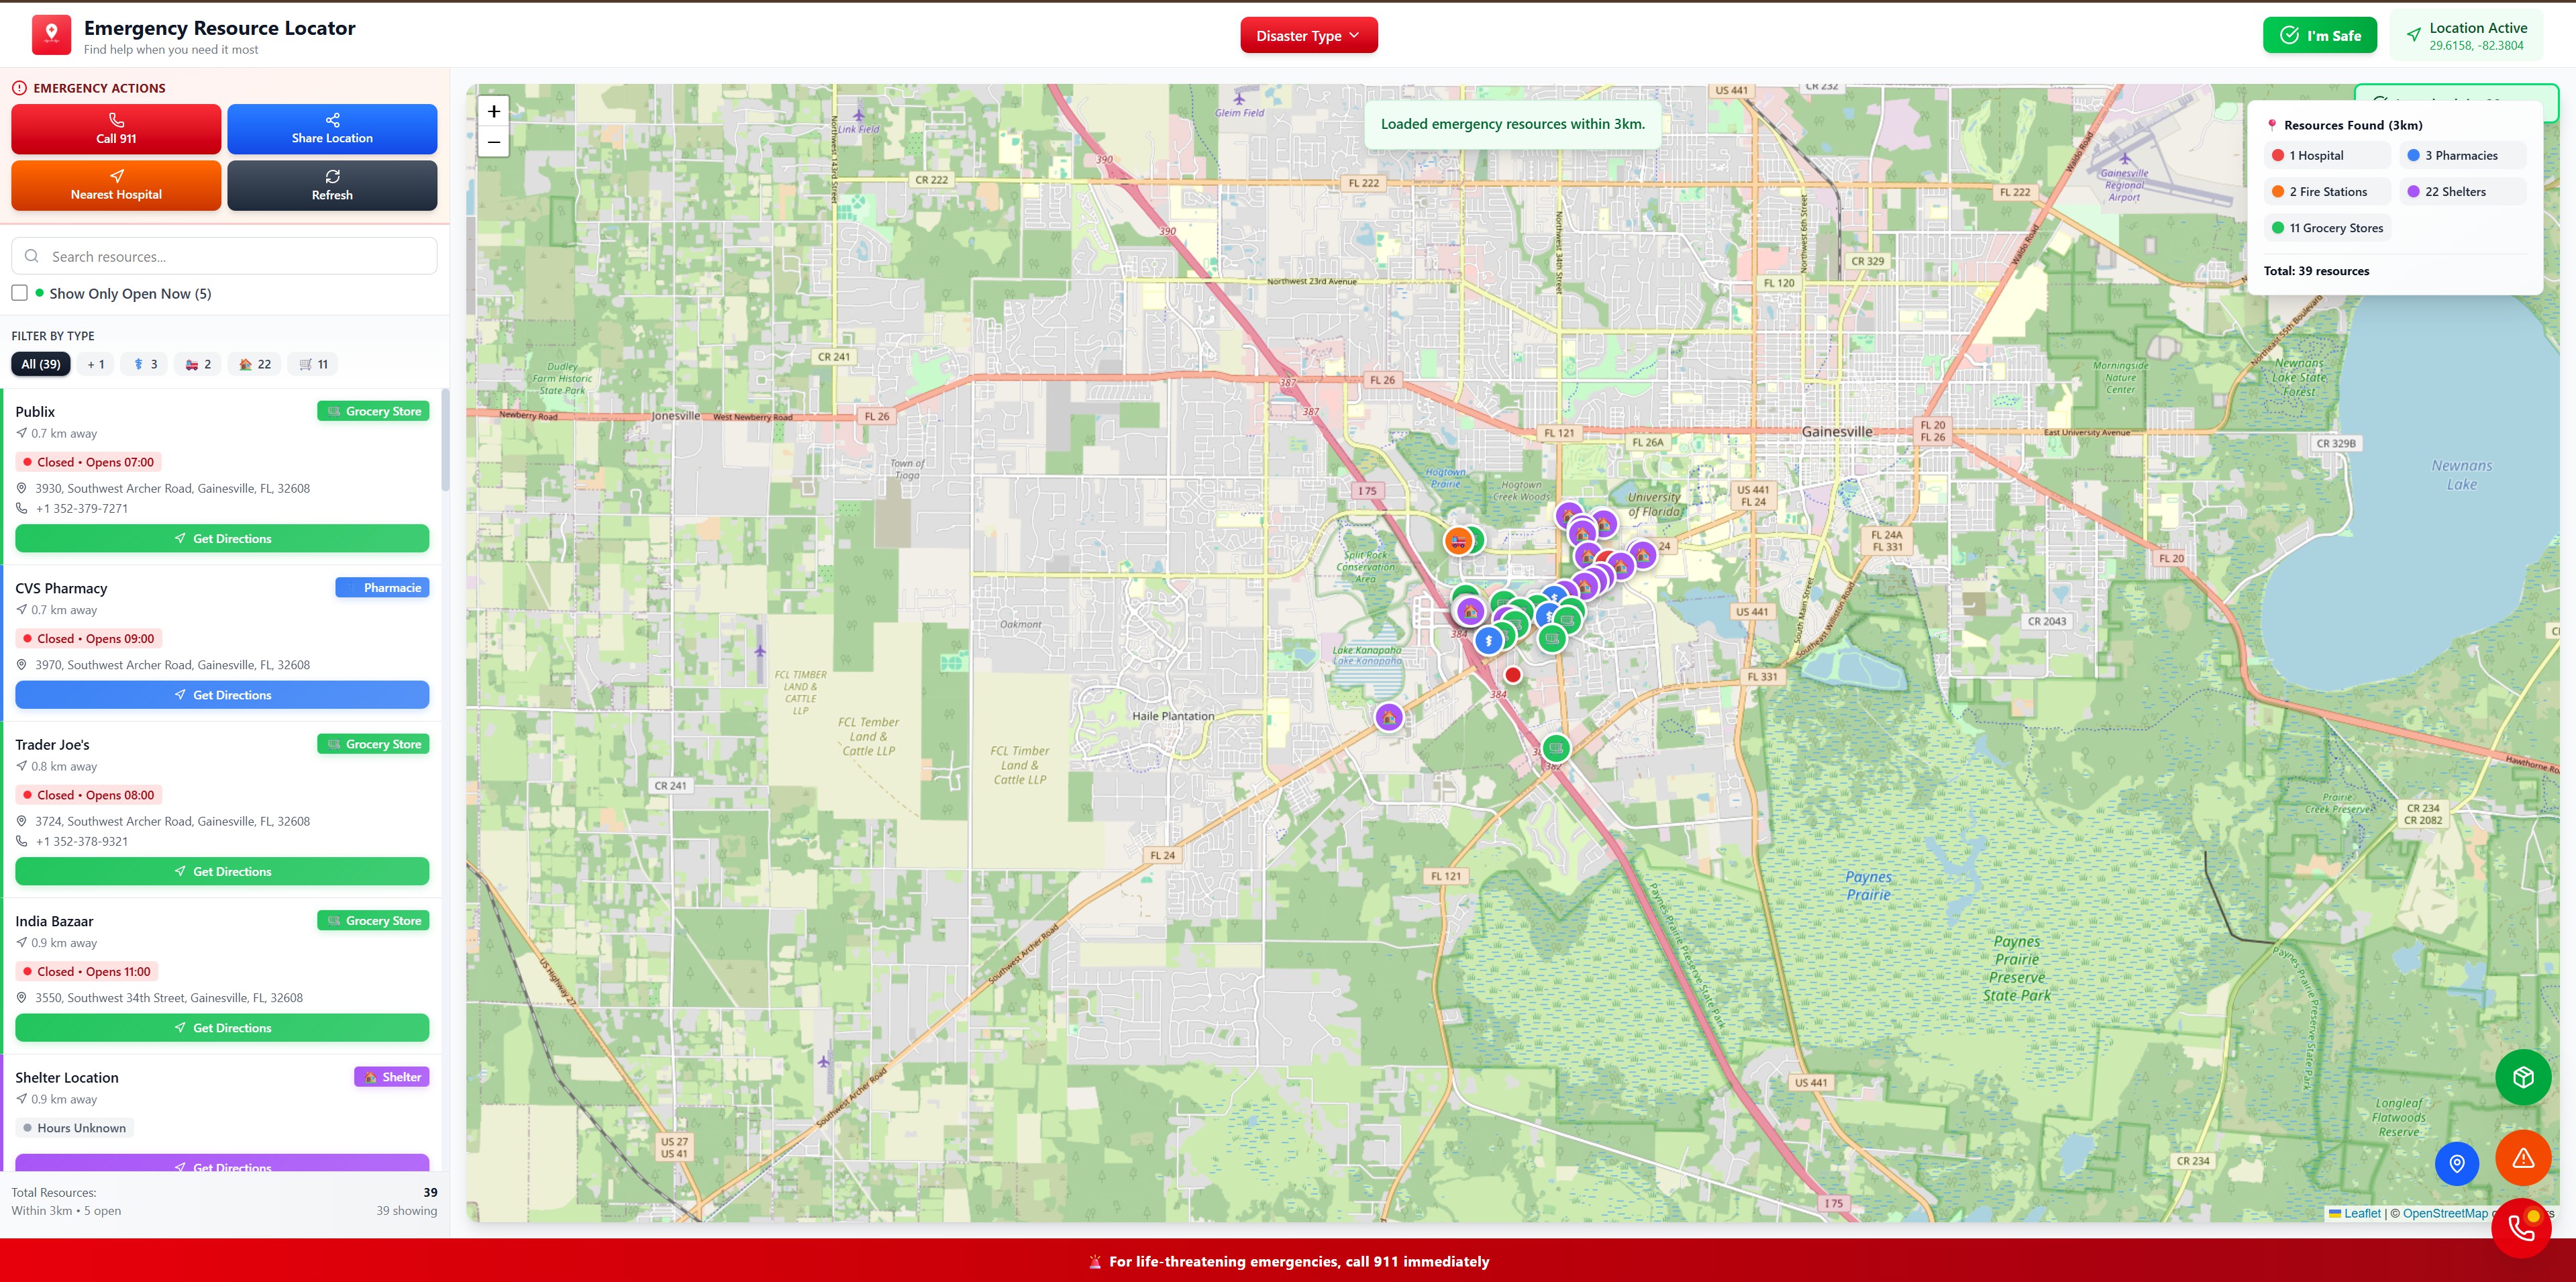This screenshot has height=1282, width=2576.
Task: Enable Show Only Open Now checkbox
Action: pyautogui.click(x=20, y=293)
